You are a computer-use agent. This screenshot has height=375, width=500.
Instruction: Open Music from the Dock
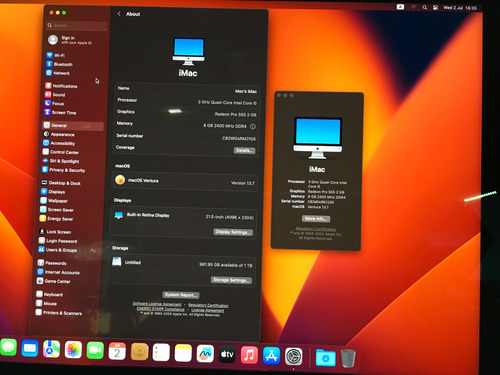coord(249,355)
